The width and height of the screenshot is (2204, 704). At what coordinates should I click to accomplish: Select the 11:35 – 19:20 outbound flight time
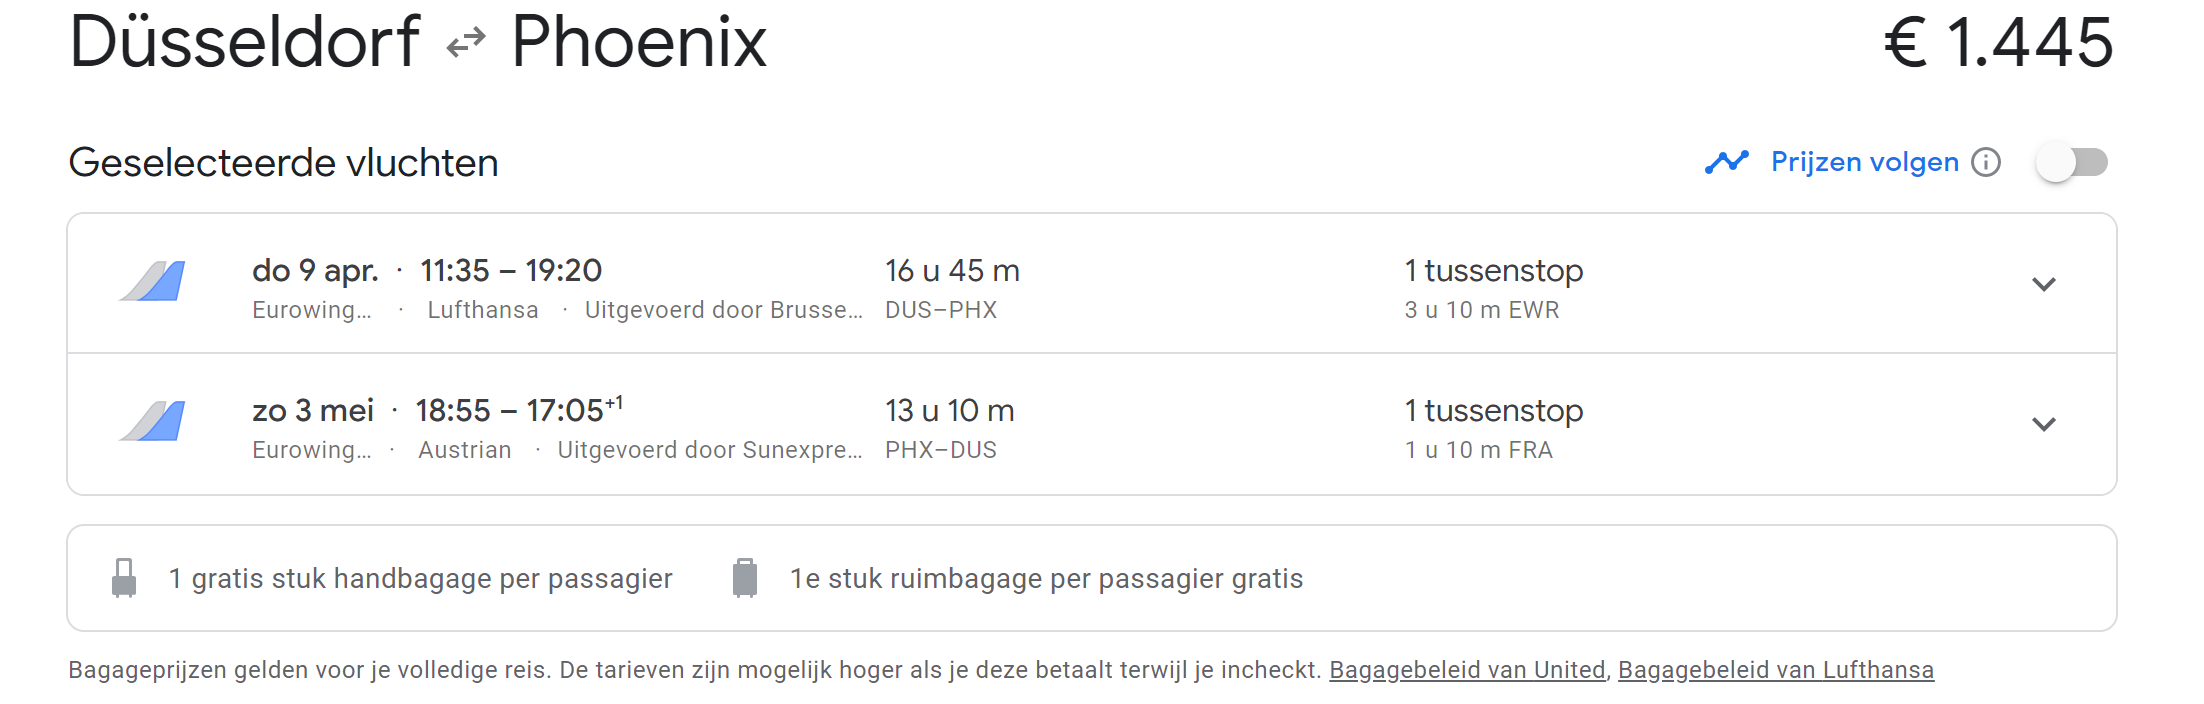coord(511,271)
